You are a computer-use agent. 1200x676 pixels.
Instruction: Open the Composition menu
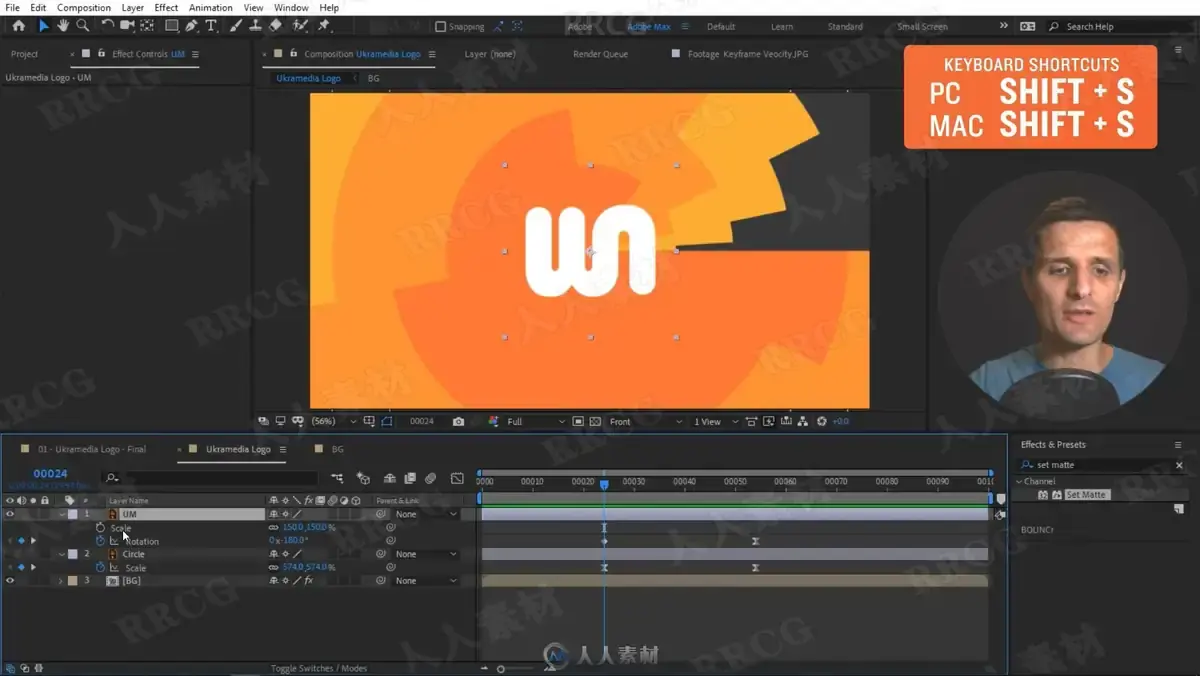(x=84, y=7)
